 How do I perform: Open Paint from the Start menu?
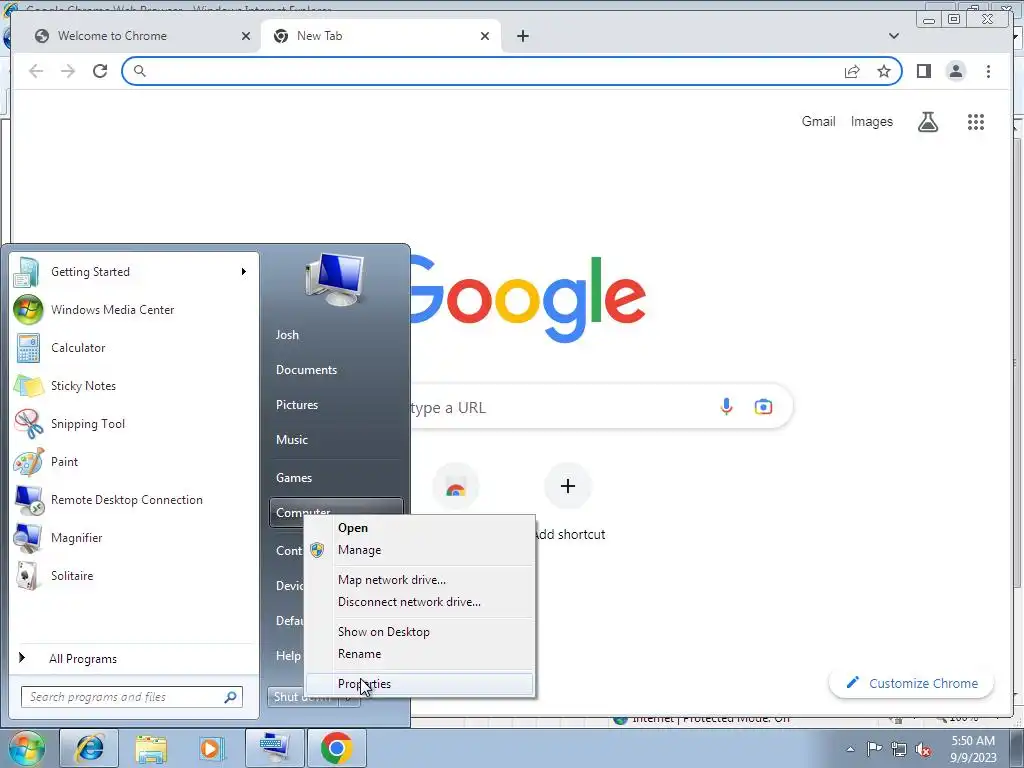(x=134, y=462)
